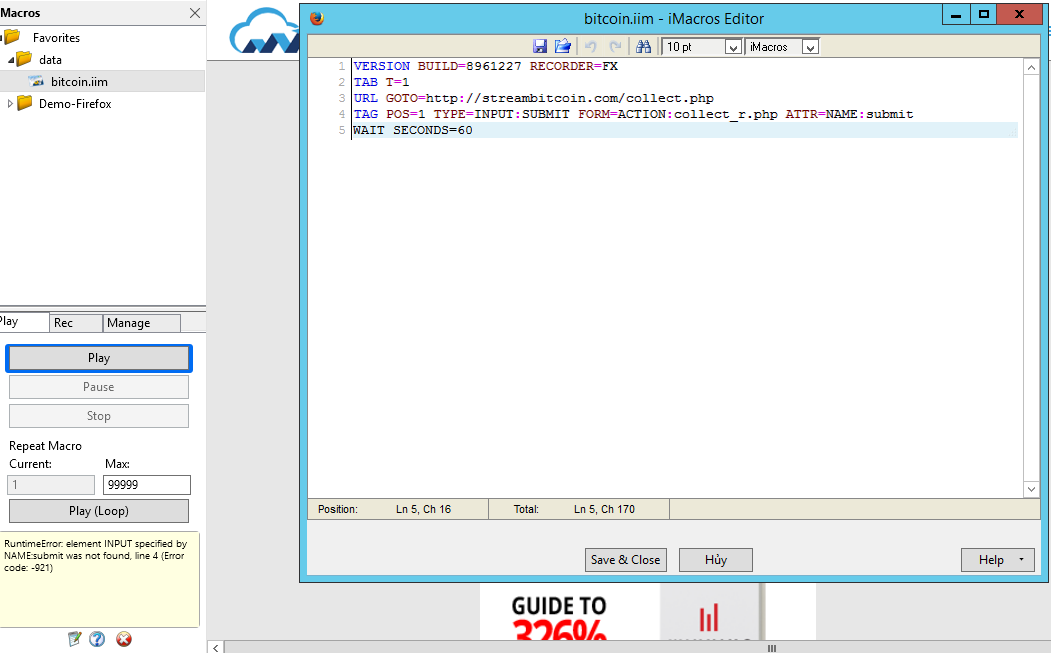Switch to the Manage tab
This screenshot has width=1051, height=653.
(141, 322)
